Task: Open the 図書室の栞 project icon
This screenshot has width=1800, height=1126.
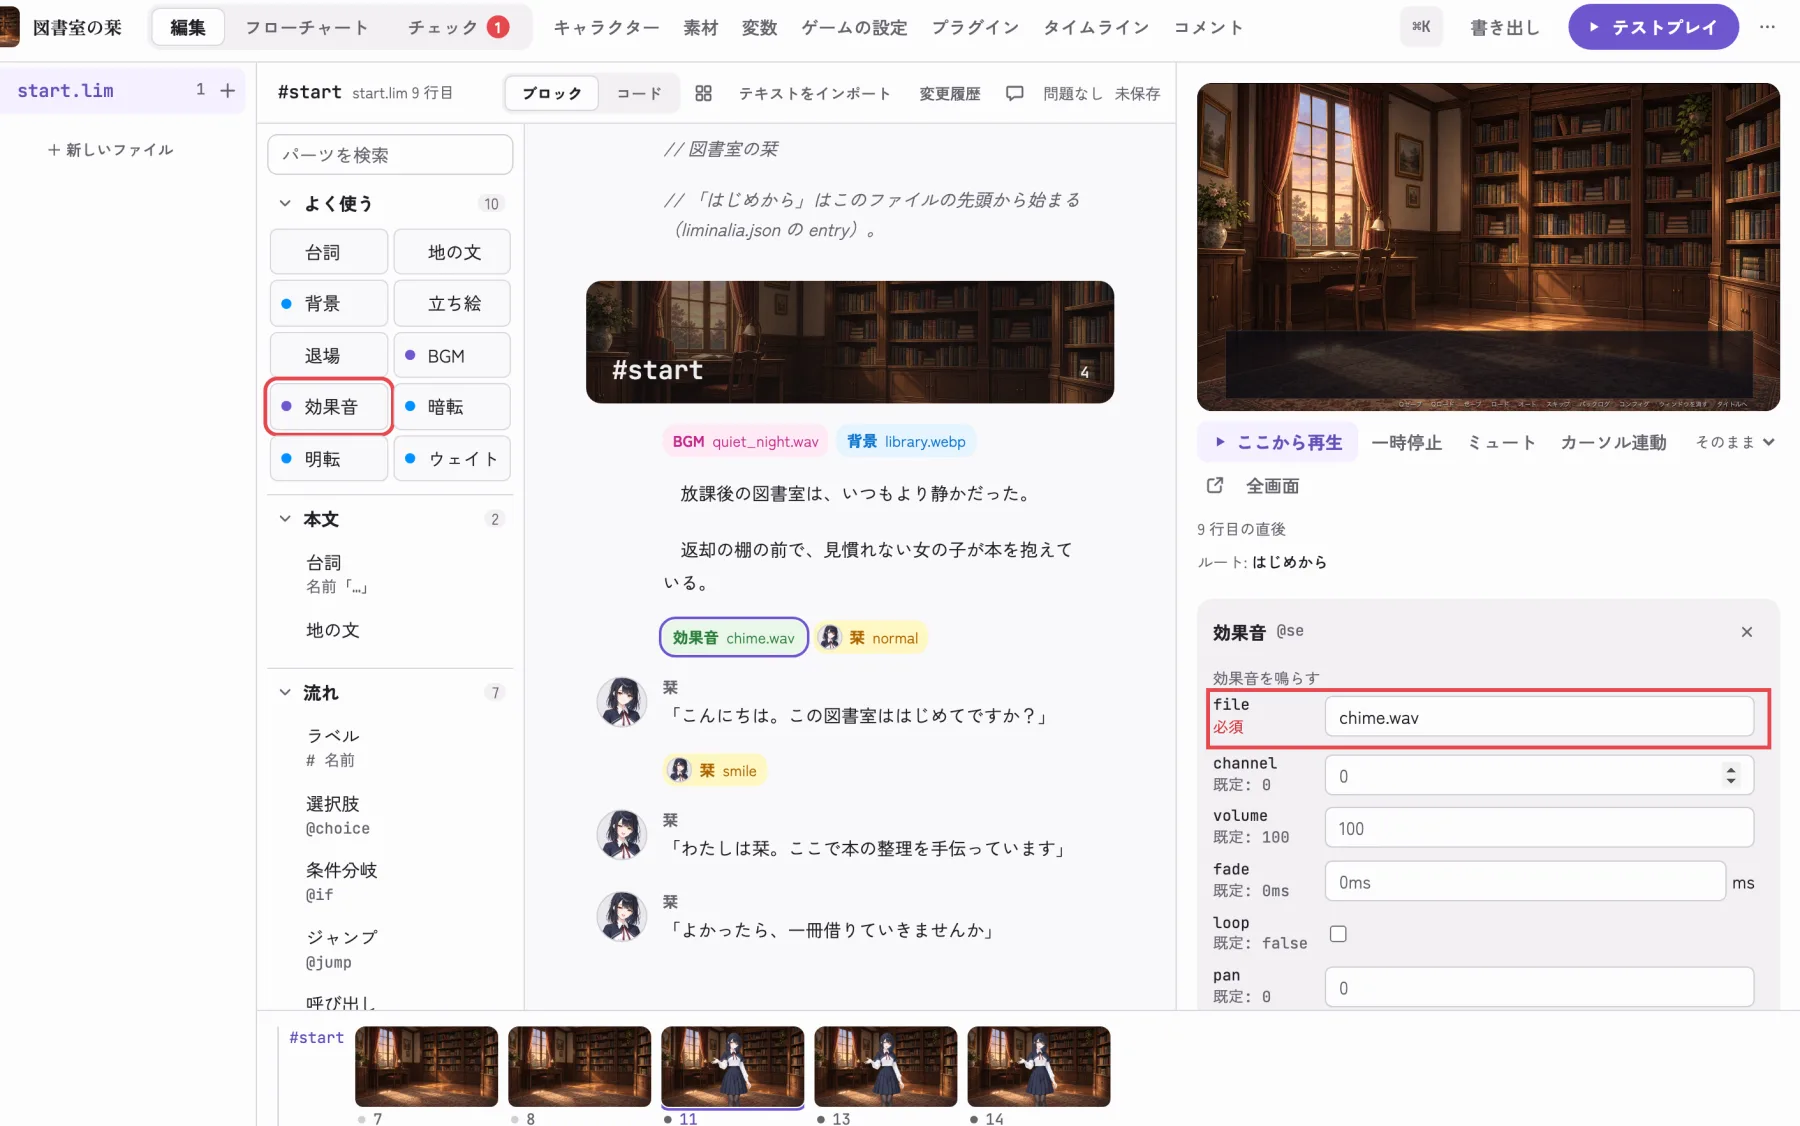Action: 9,27
